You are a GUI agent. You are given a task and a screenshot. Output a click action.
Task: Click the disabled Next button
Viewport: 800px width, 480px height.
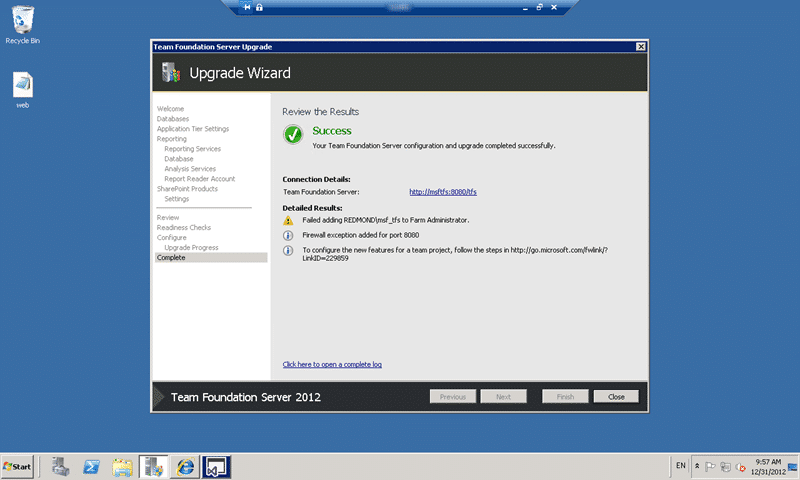pyautogui.click(x=503, y=396)
